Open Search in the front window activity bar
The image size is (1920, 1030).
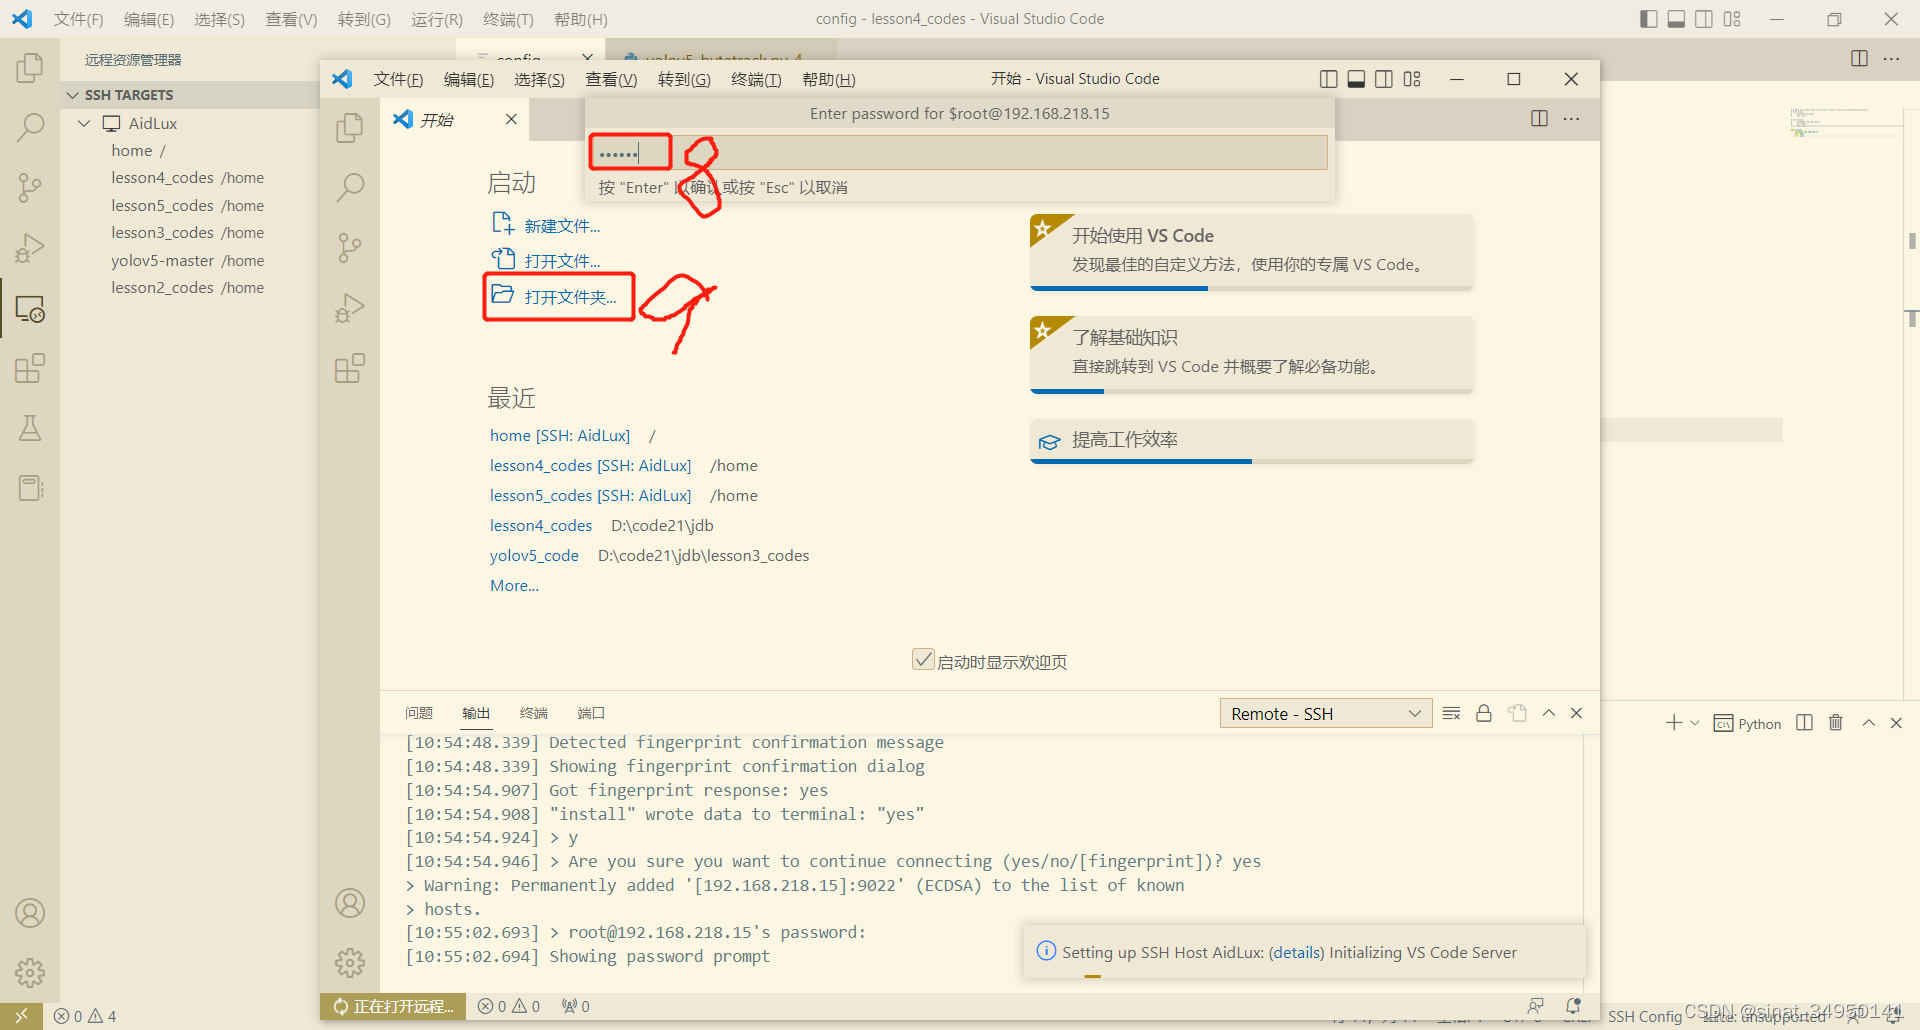350,187
